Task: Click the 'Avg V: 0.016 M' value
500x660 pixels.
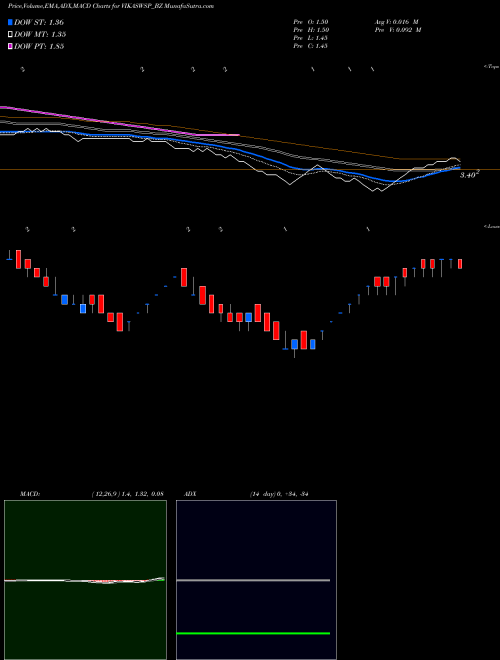Action: pyautogui.click(x=396, y=22)
